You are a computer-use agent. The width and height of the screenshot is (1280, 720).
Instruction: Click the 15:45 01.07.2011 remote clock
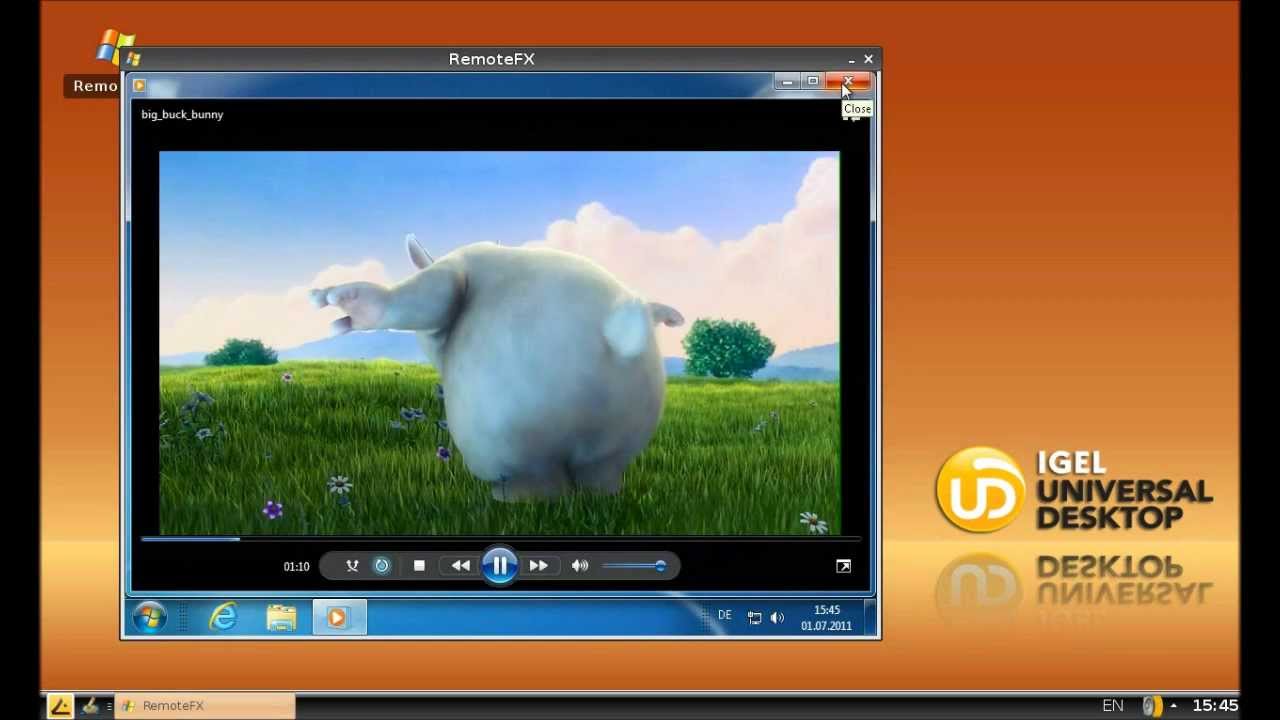[x=827, y=618]
